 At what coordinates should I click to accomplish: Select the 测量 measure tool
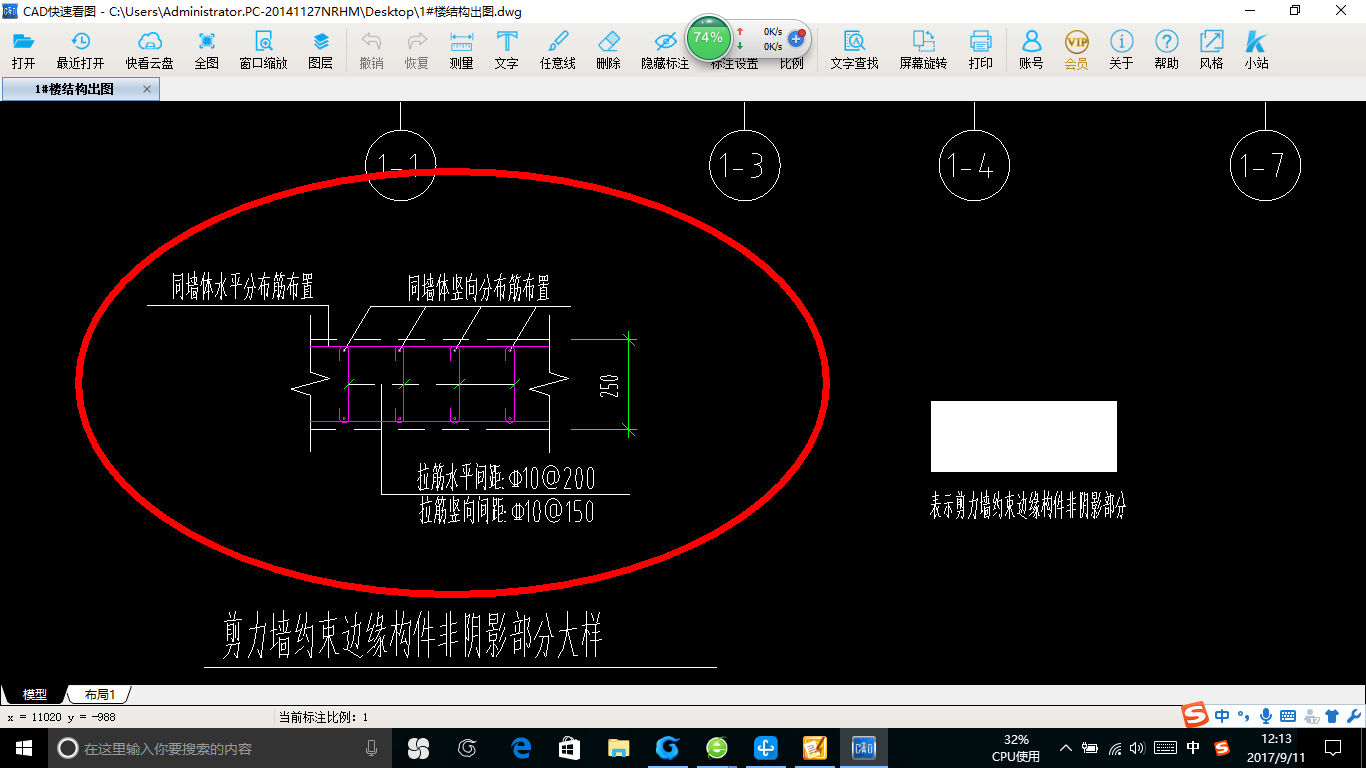click(462, 49)
